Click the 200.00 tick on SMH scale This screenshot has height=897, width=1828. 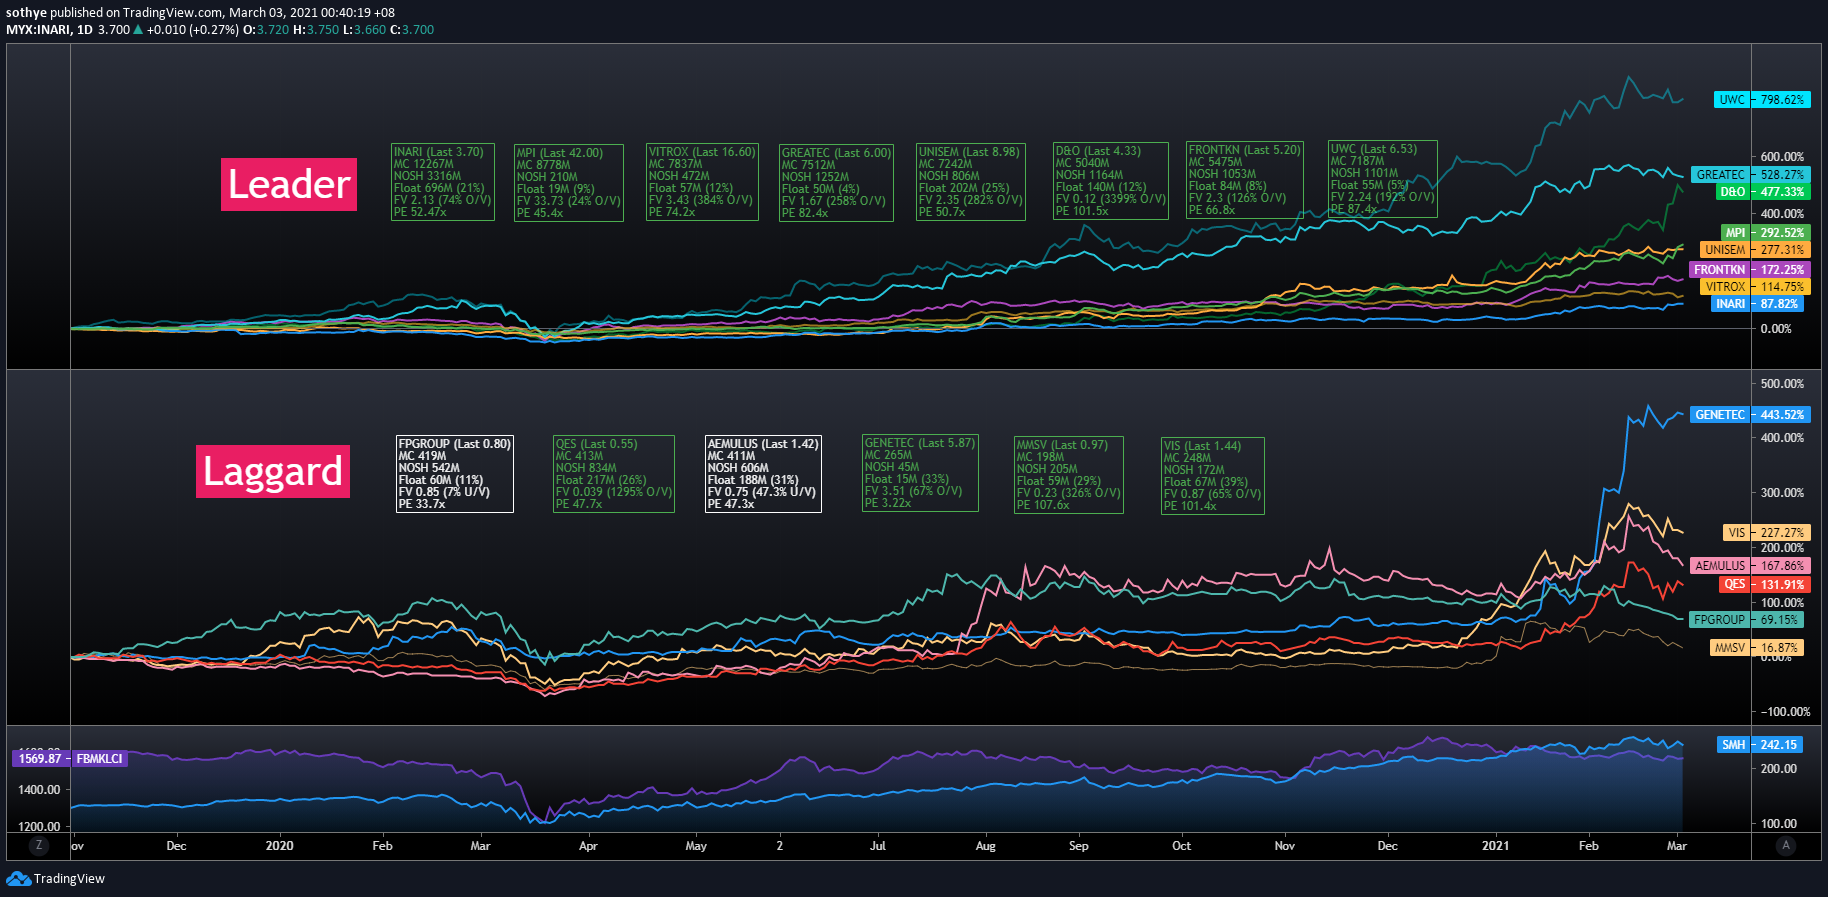coord(1778,769)
